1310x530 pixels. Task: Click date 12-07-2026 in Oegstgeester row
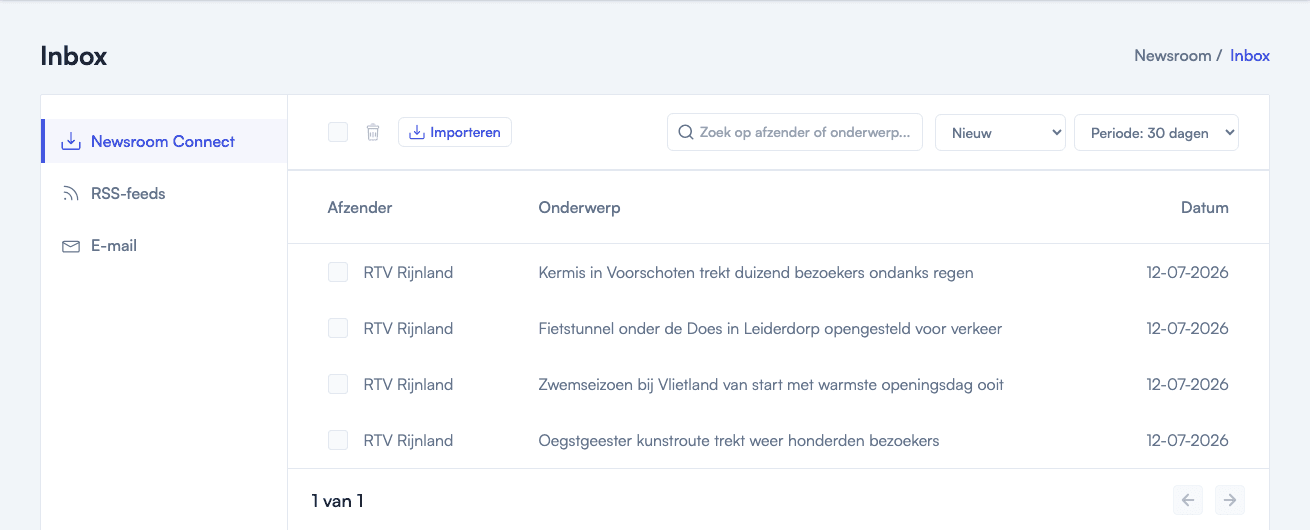coord(1188,440)
